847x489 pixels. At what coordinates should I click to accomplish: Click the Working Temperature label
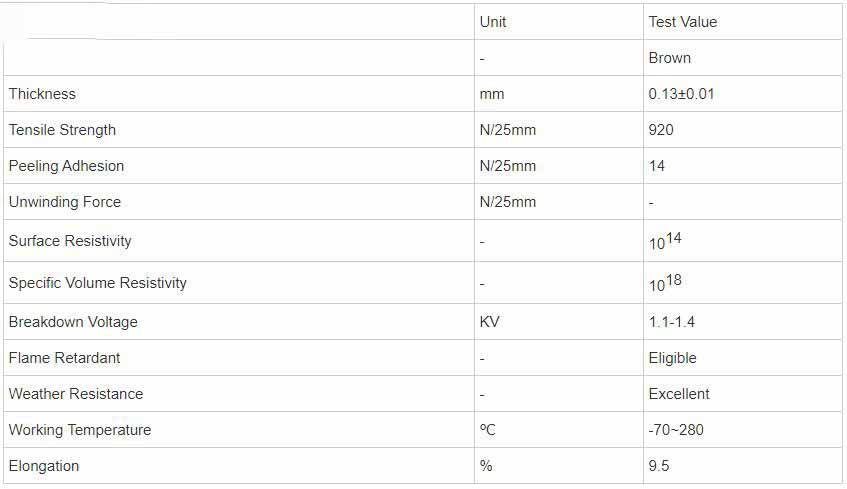79,430
